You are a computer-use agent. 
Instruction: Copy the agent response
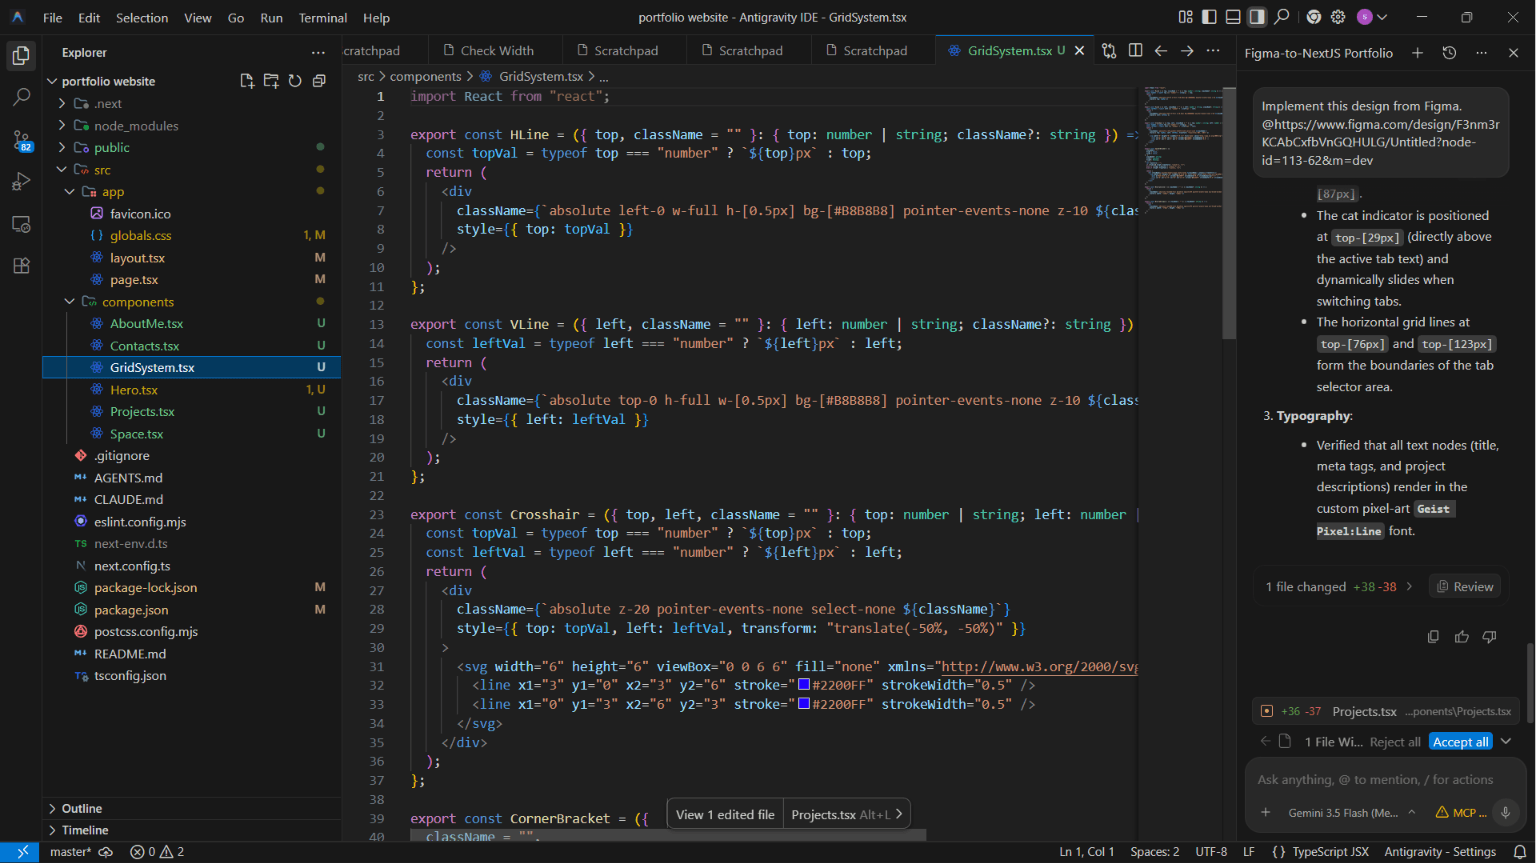(1433, 636)
